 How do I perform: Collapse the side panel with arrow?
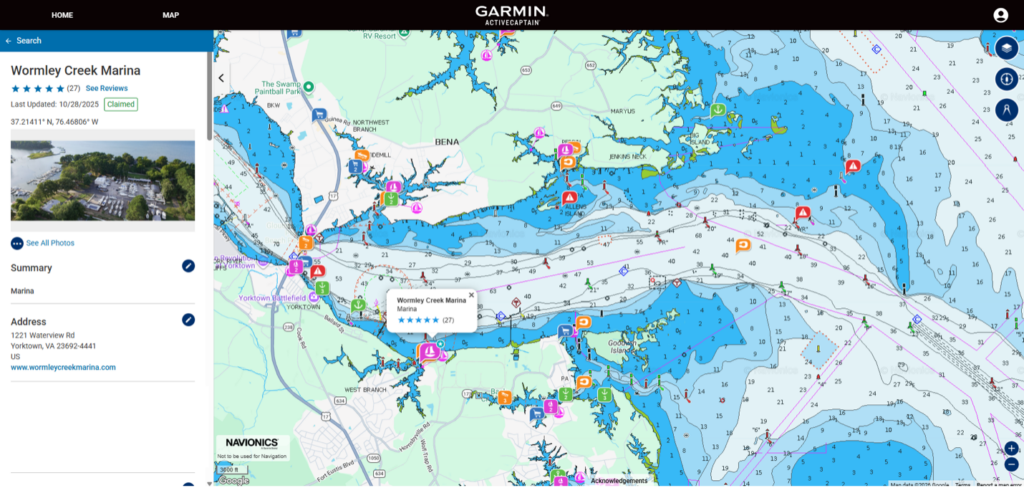[221, 78]
